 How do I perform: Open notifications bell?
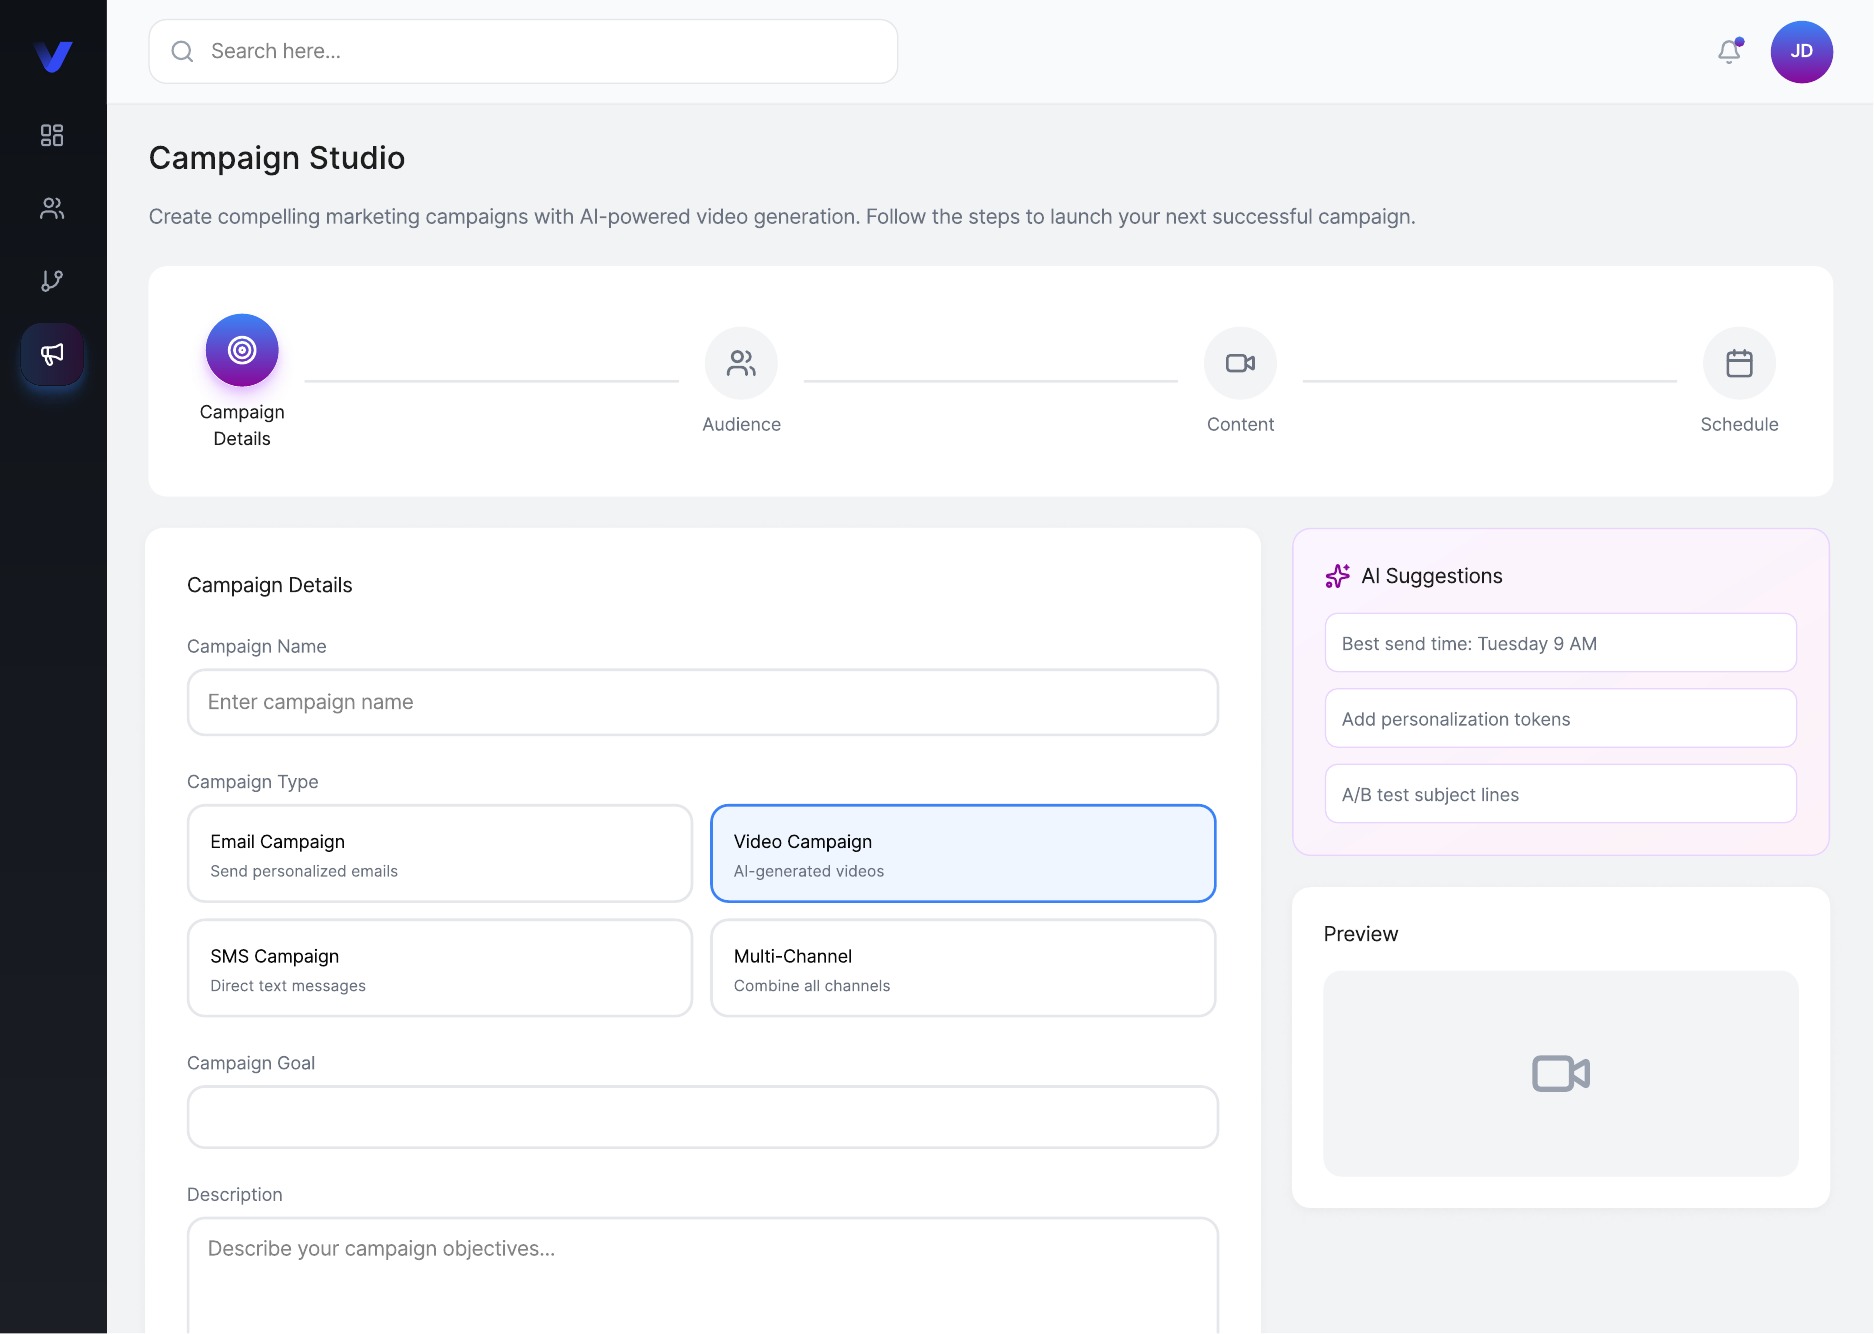[x=1730, y=51]
